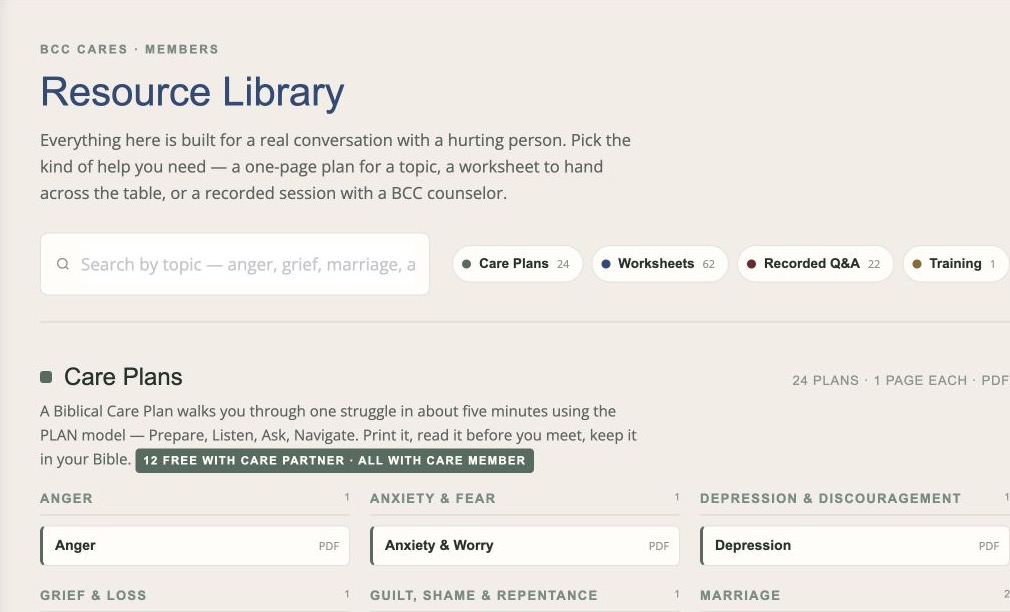The width and height of the screenshot is (1010, 612).
Task: Click the MARRIAGE category header
Action: pos(740,595)
